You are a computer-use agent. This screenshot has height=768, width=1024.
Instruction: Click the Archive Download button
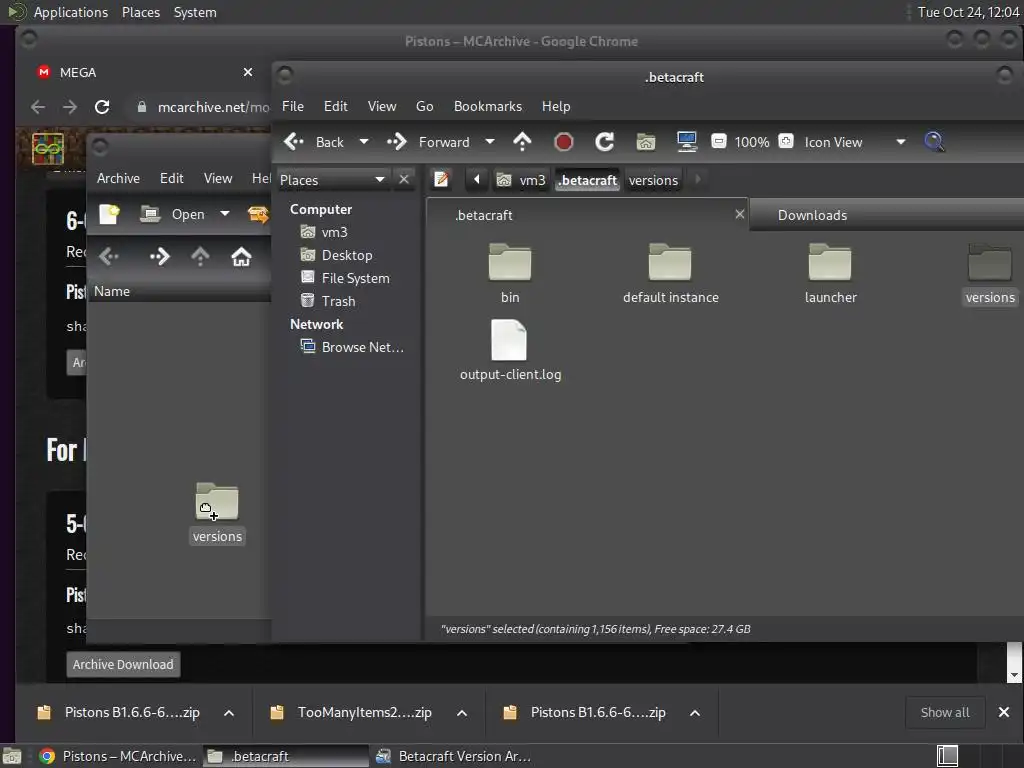tap(123, 664)
